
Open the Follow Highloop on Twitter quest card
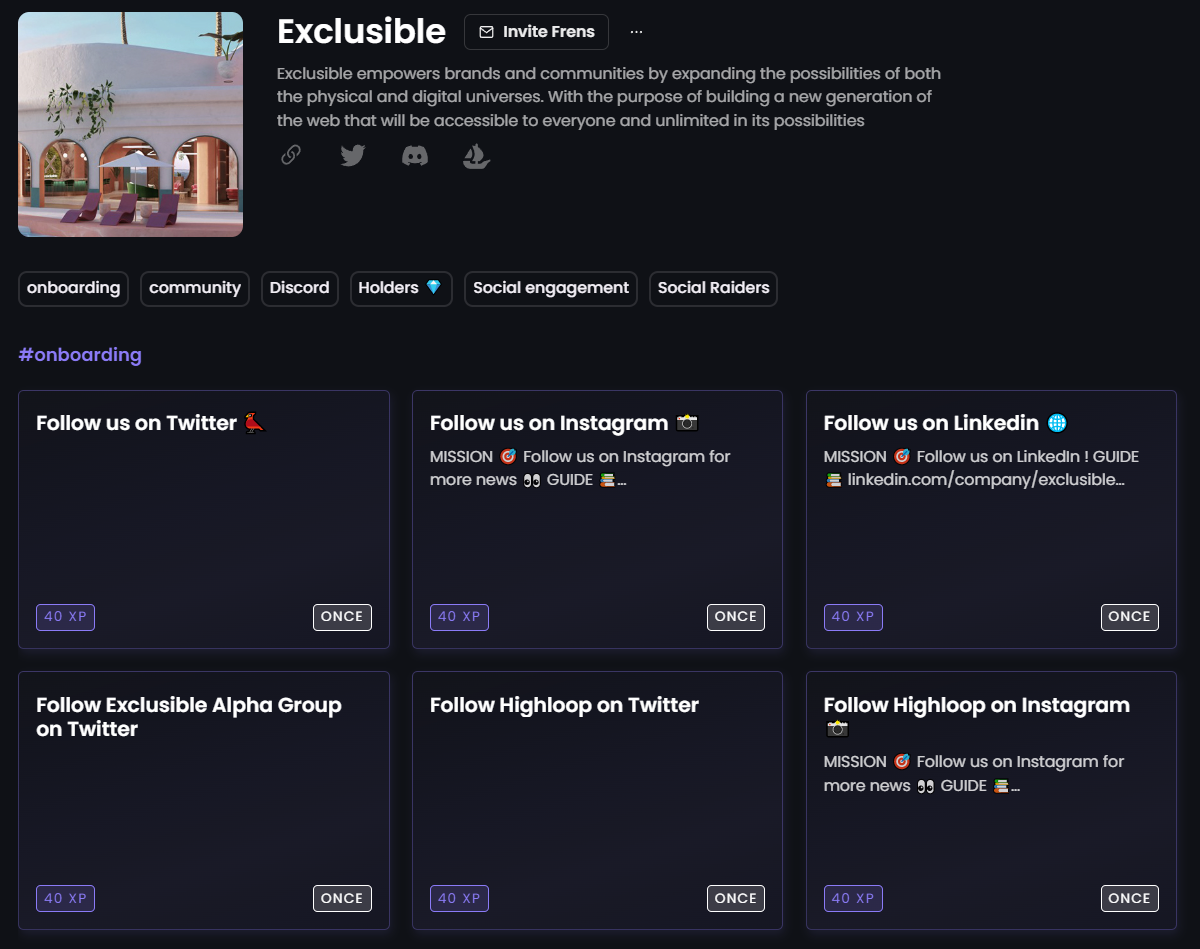click(597, 799)
